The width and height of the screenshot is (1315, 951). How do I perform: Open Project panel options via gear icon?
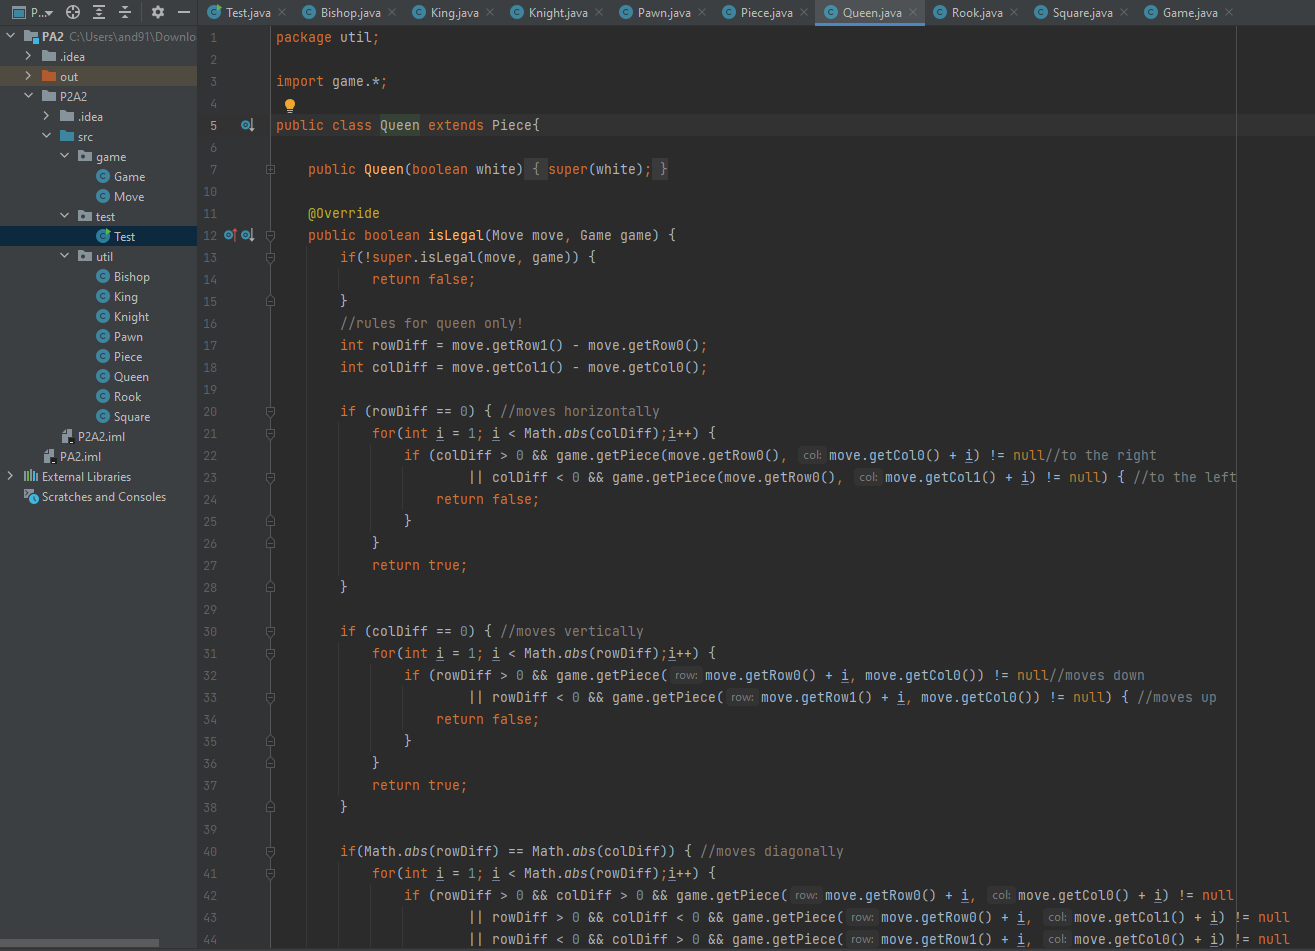[157, 10]
